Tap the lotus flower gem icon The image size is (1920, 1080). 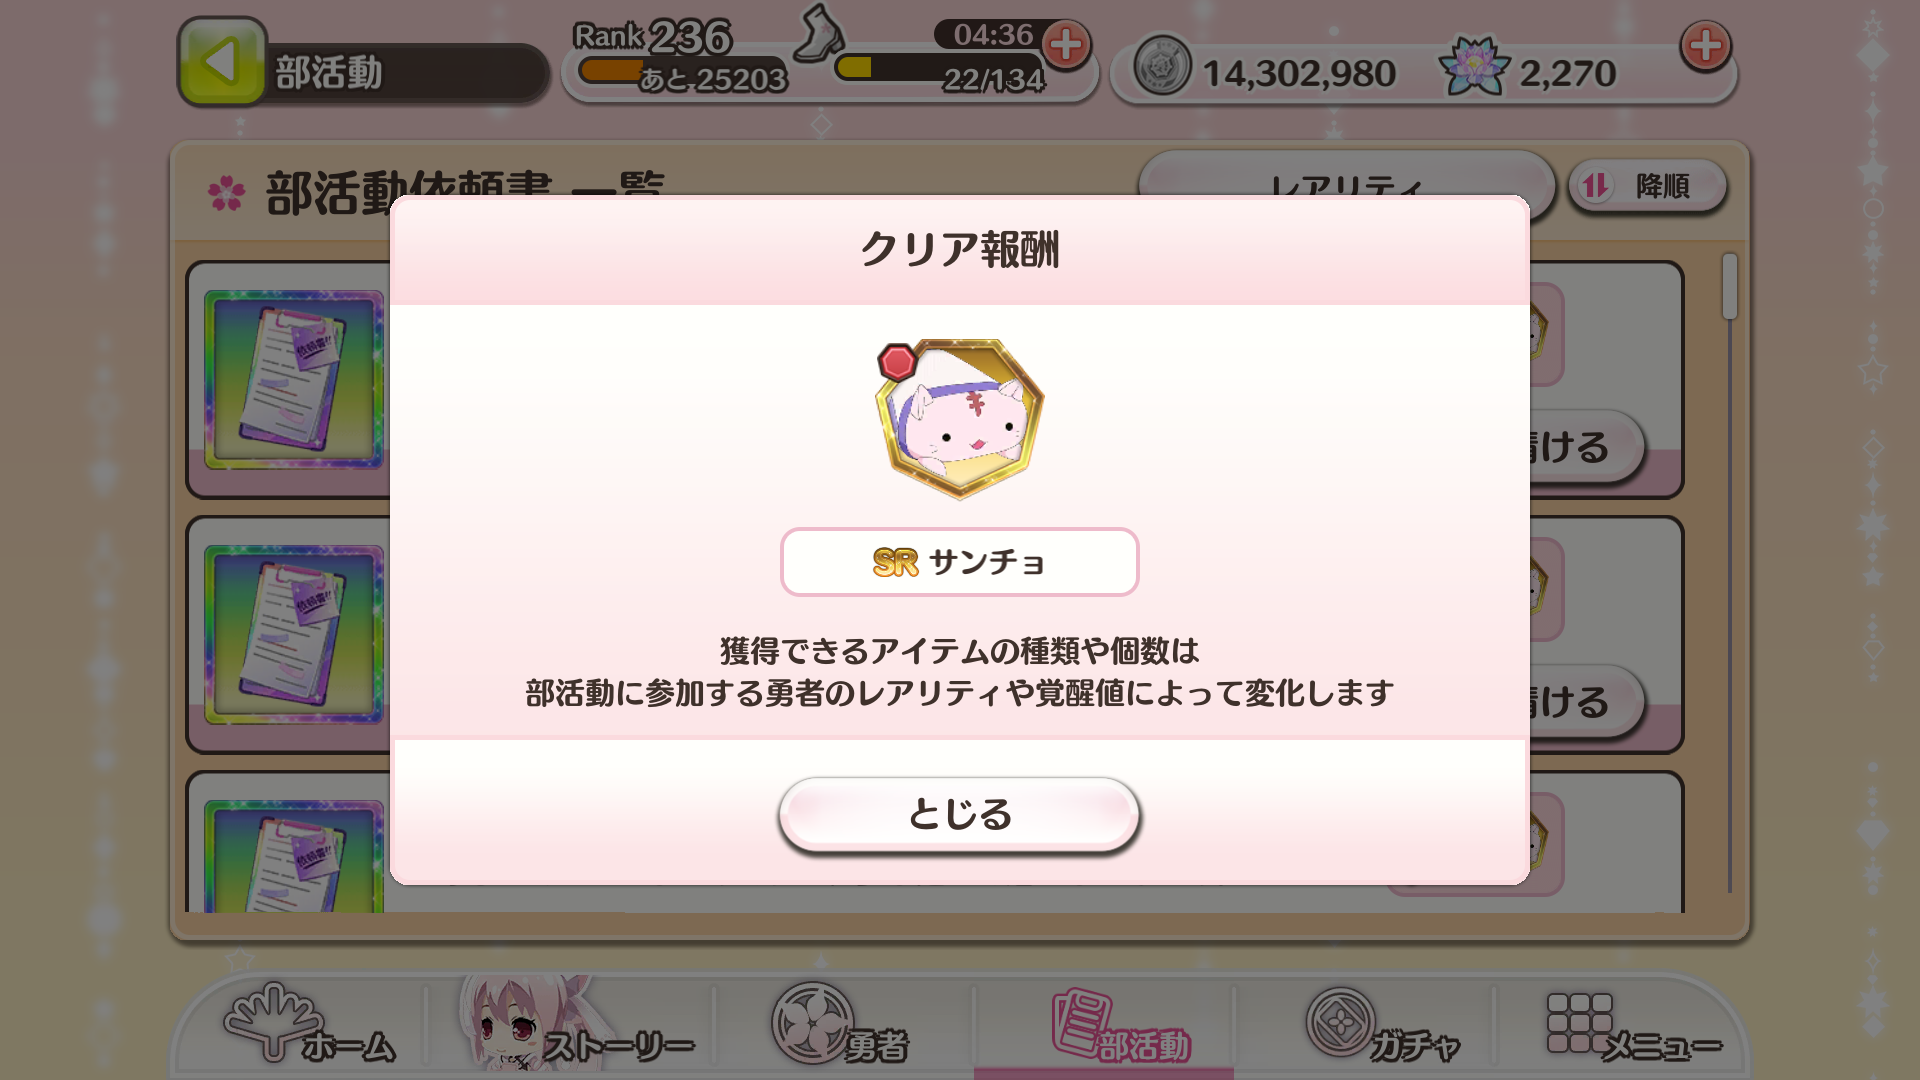pos(1474,66)
